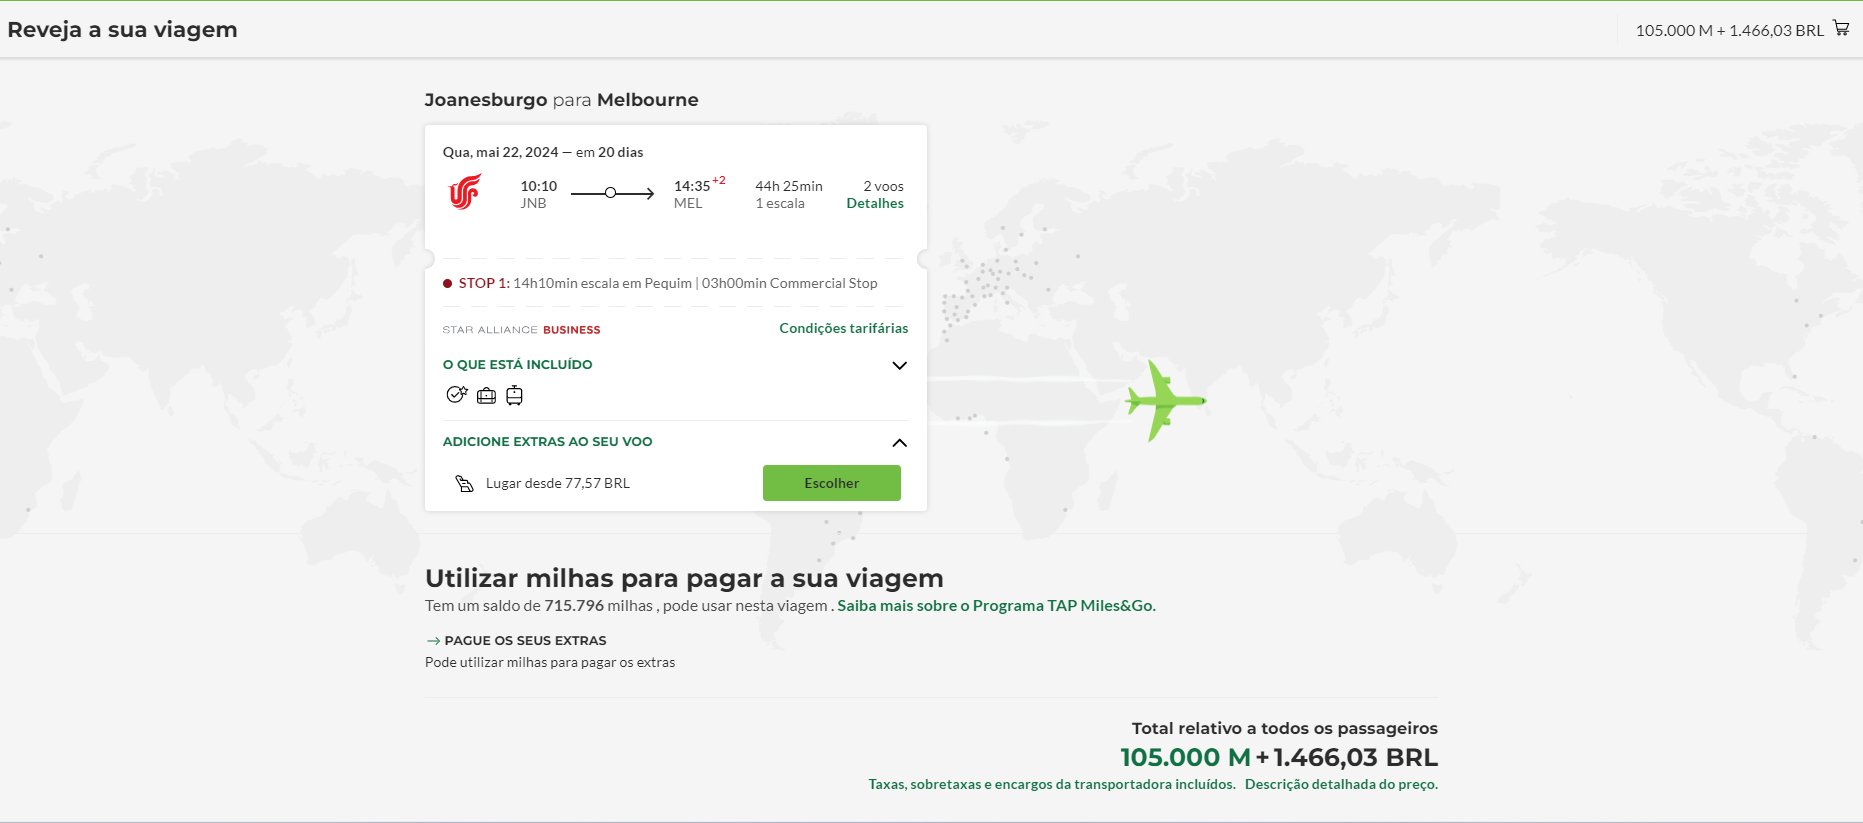Expand the O QUE ESTÁ INCLUÍDO heading
The image size is (1863, 823).
(x=517, y=365)
